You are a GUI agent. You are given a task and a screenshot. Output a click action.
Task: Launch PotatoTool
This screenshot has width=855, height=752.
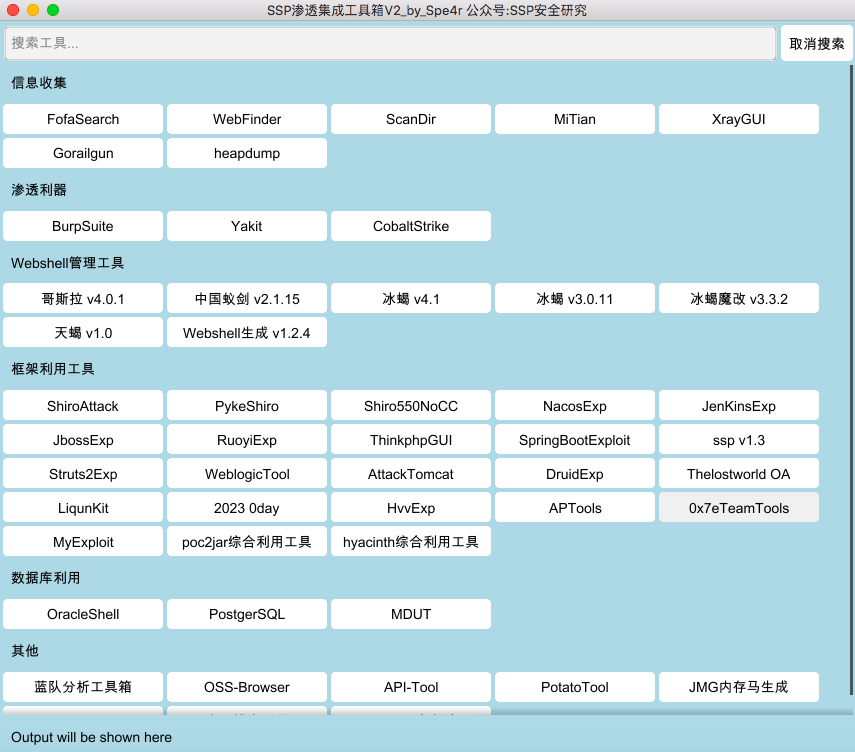click(575, 687)
